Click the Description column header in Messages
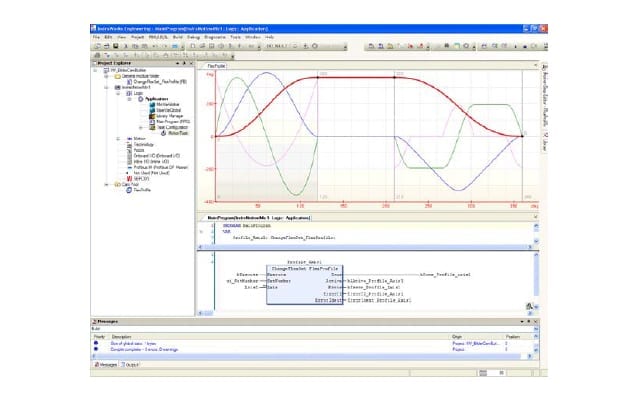 tap(122, 337)
